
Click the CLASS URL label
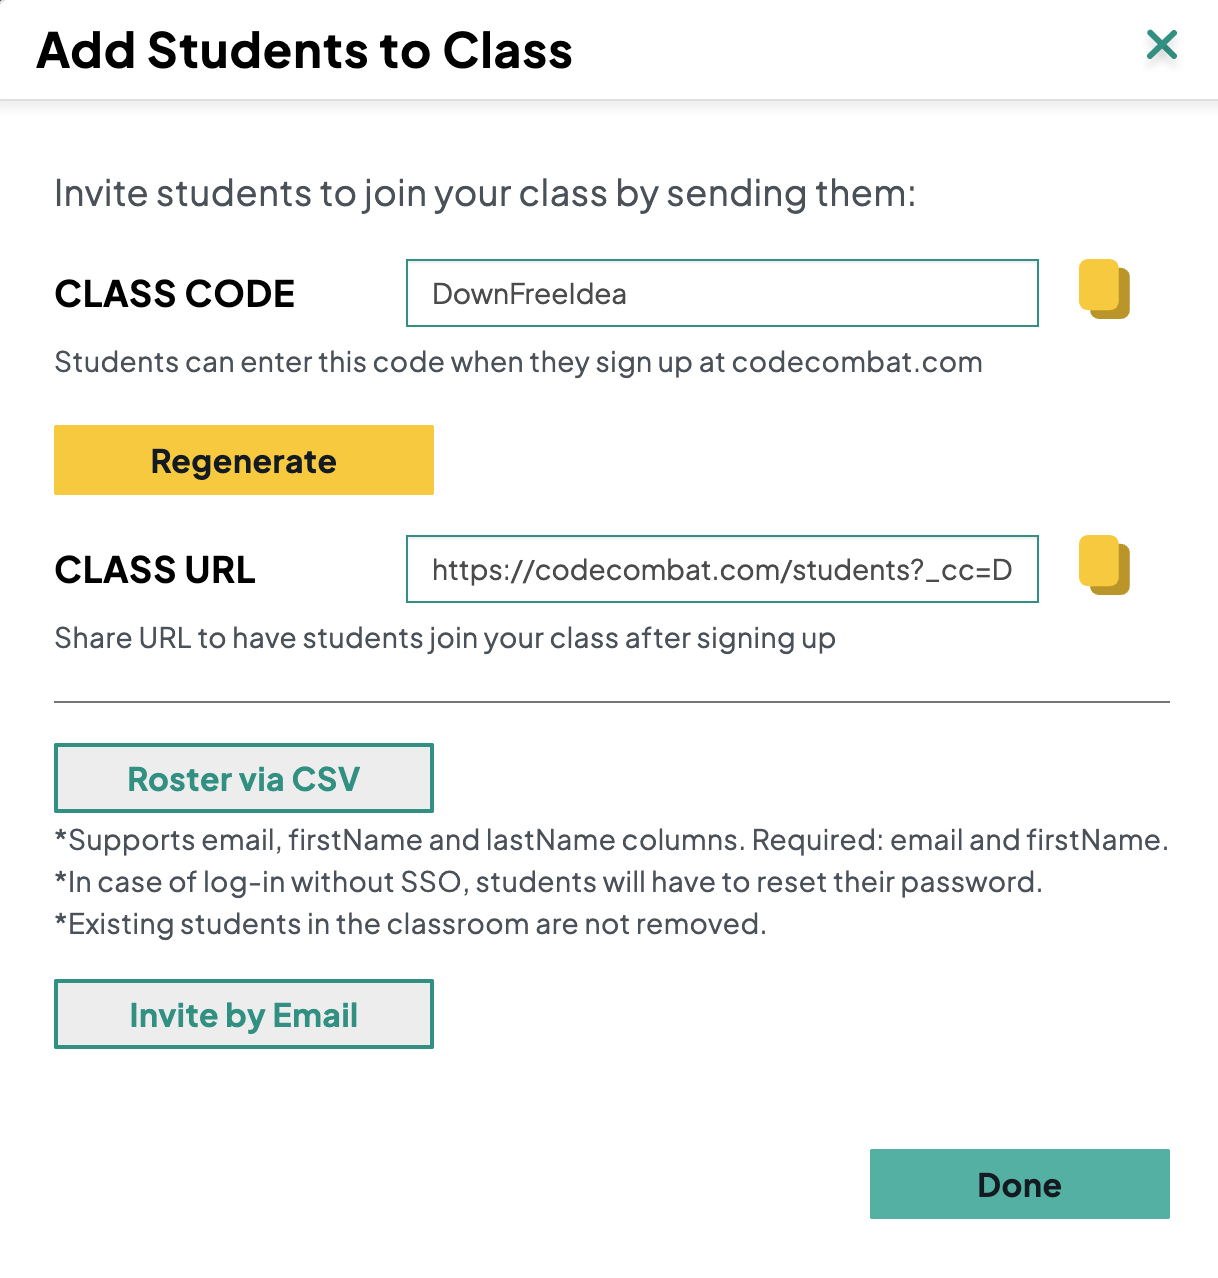point(155,570)
